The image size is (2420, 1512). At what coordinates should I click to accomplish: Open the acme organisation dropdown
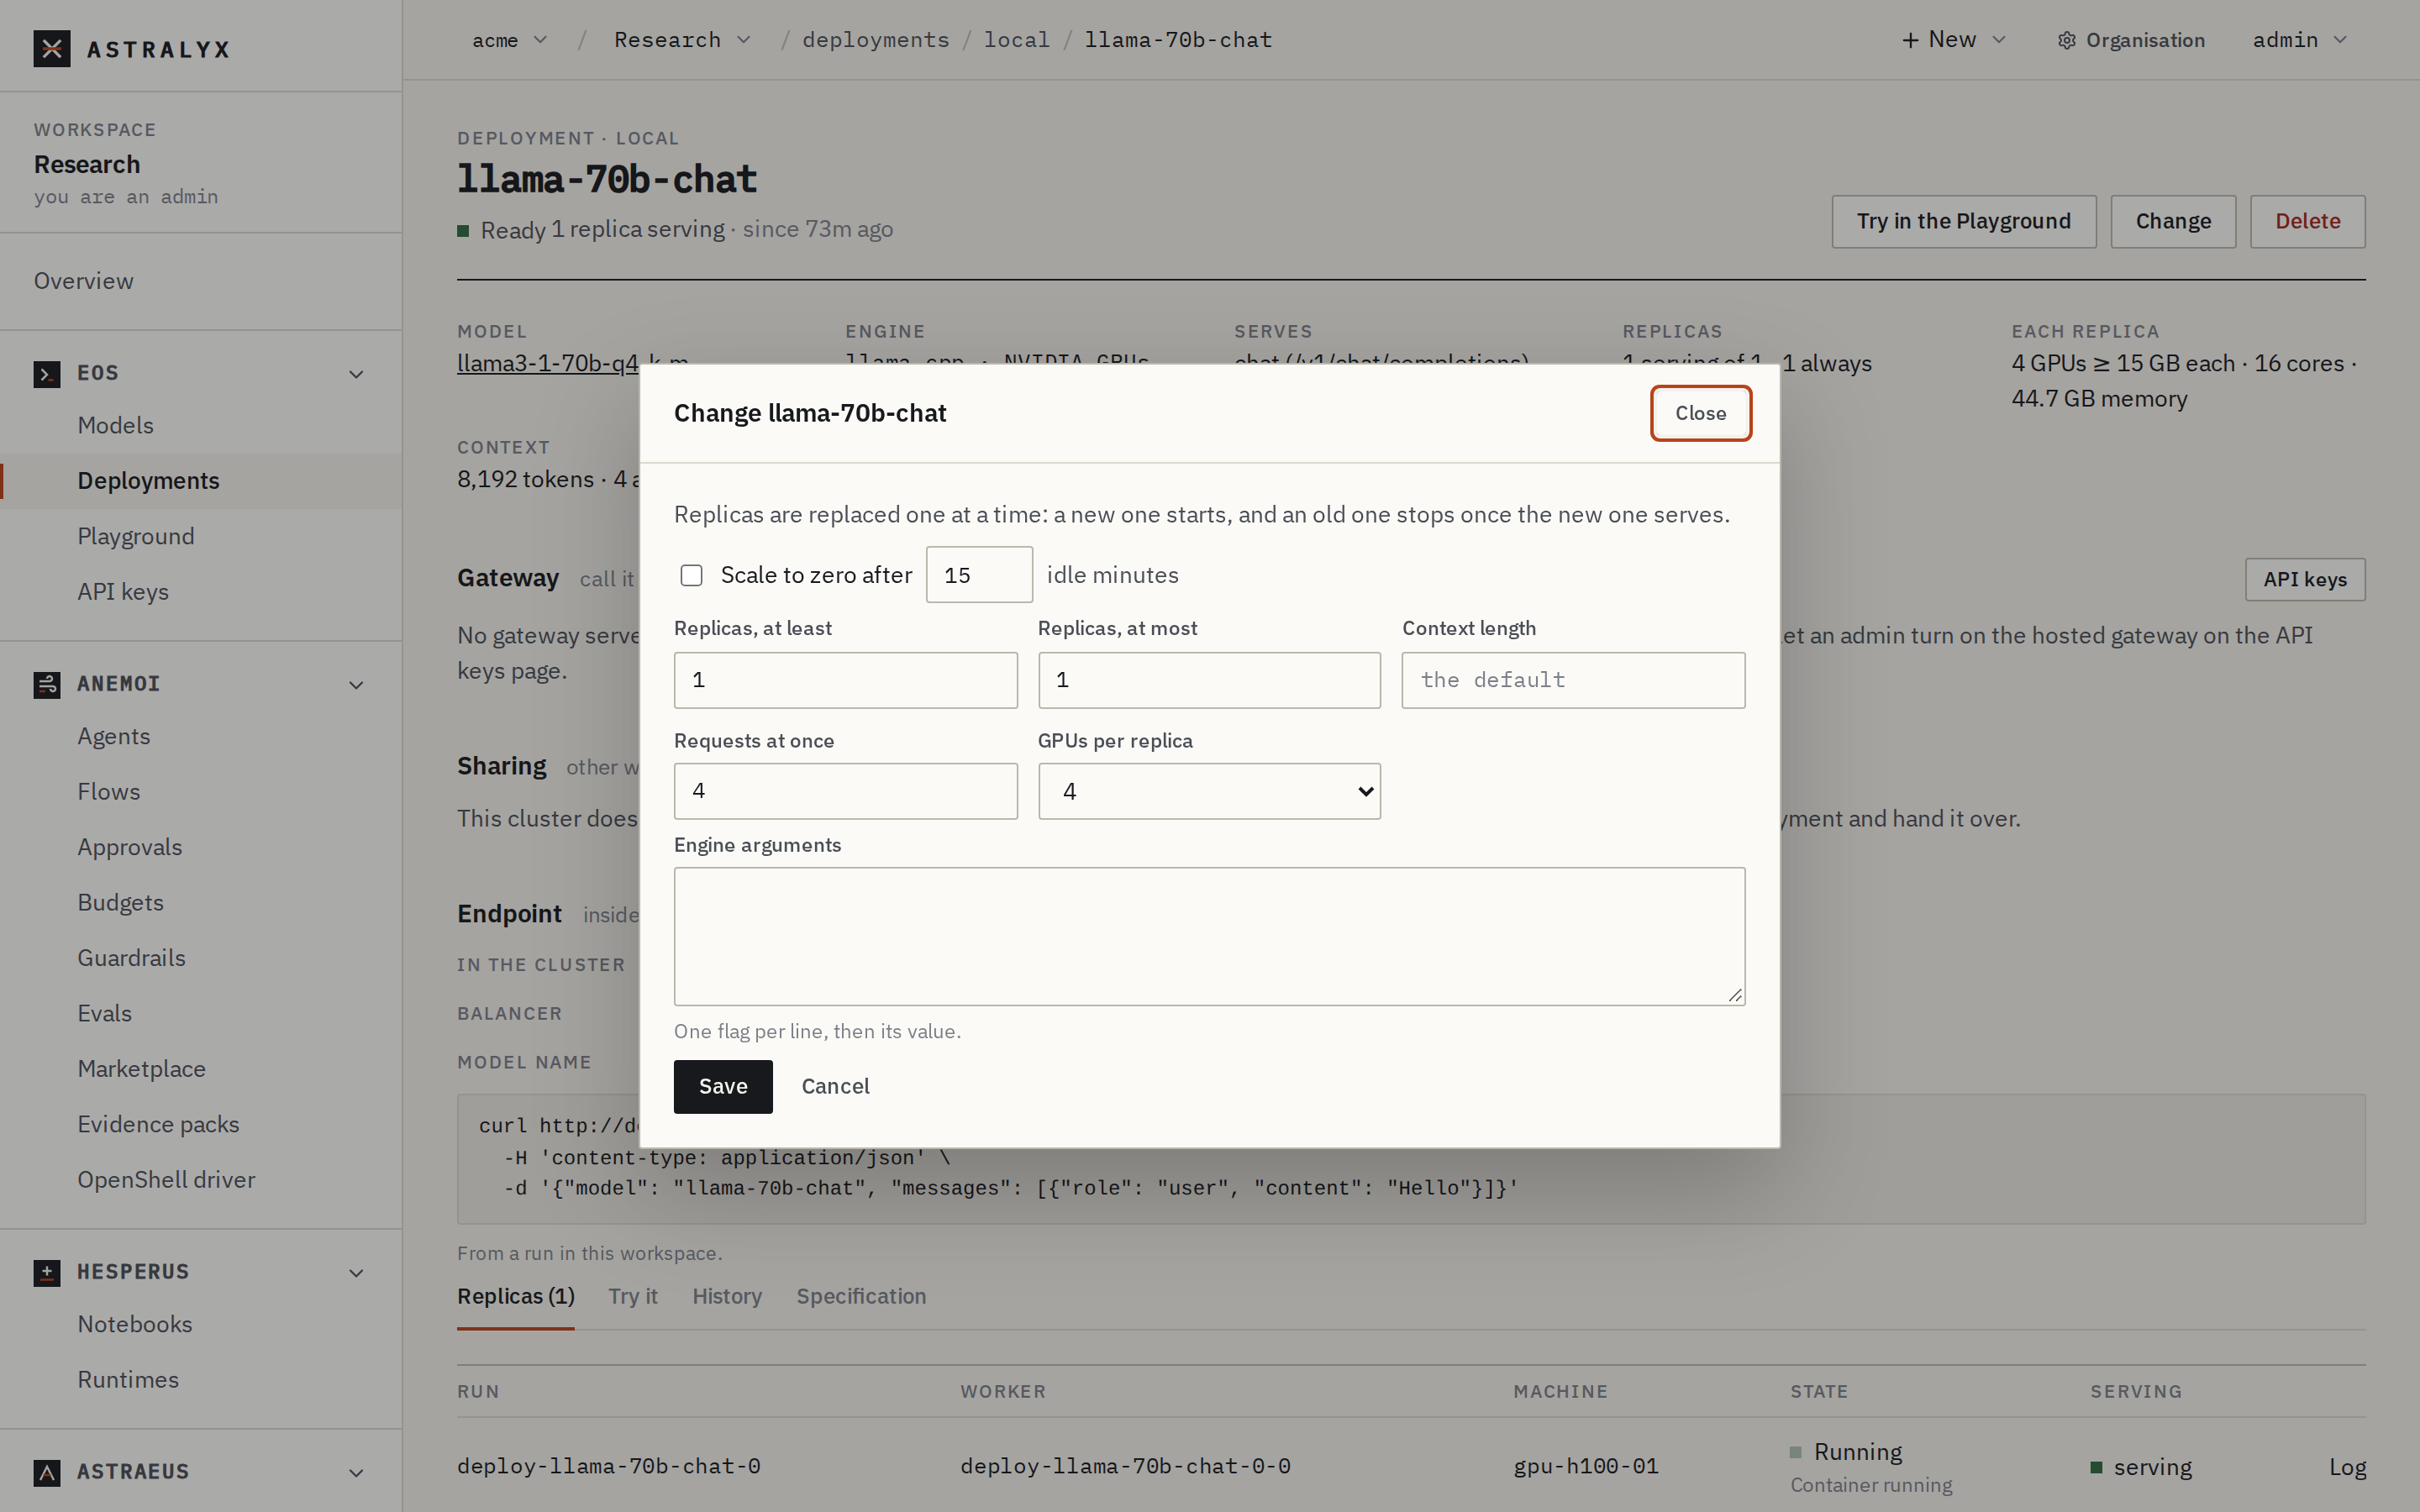pos(510,40)
